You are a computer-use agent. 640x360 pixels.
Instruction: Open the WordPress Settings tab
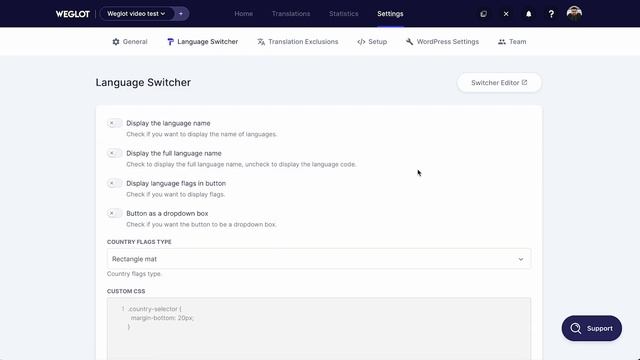(442, 42)
